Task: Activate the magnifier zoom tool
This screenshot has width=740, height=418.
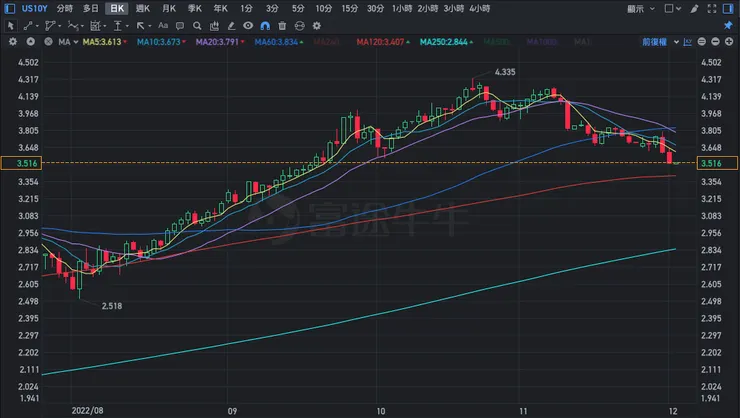Action: tap(197, 26)
